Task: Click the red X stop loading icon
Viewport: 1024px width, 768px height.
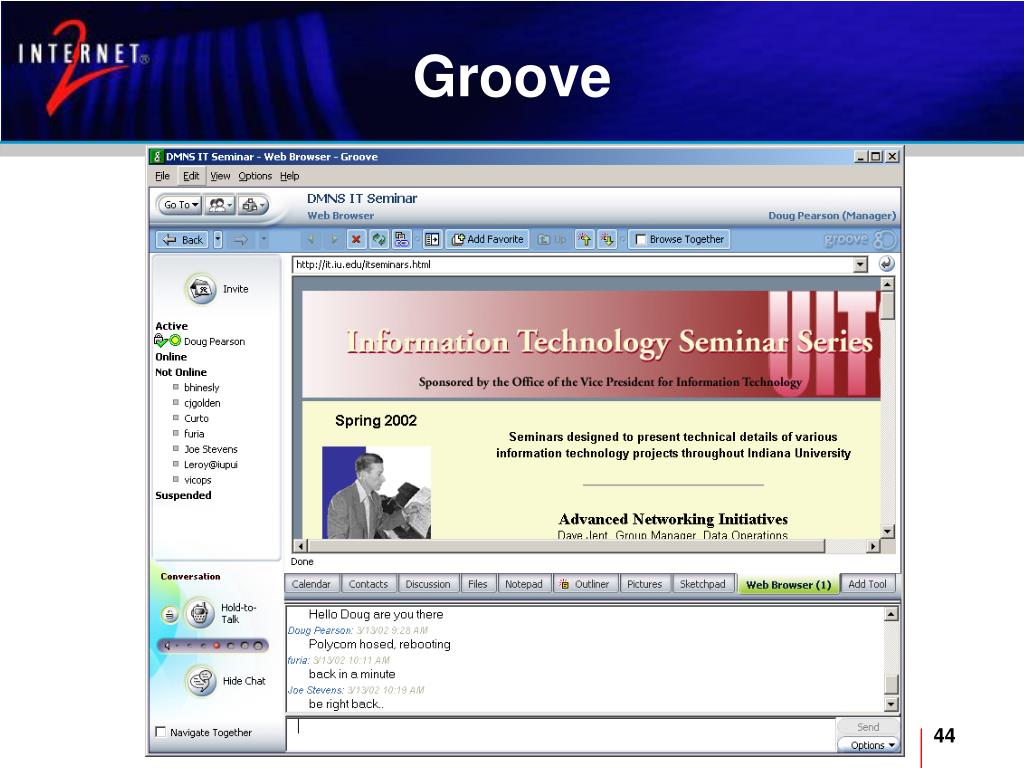Action: coord(356,240)
